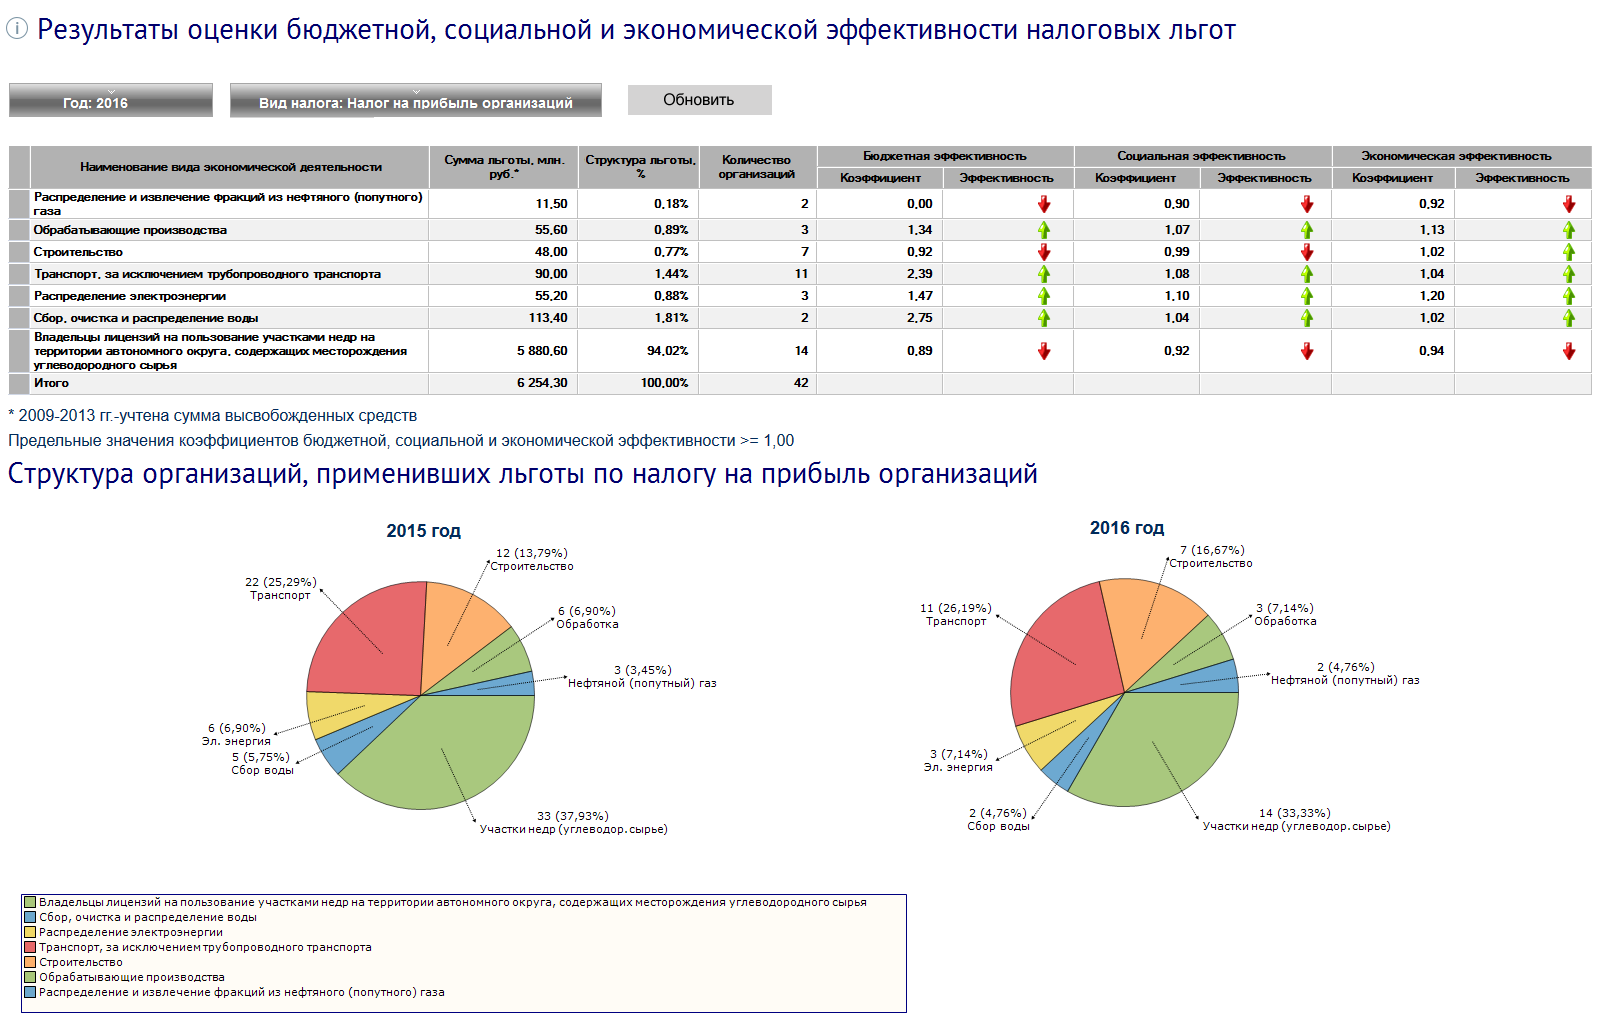Click social efficiency green arrow in Сбор, очистка воды row
The image size is (1616, 1034).
pyautogui.click(x=1306, y=318)
